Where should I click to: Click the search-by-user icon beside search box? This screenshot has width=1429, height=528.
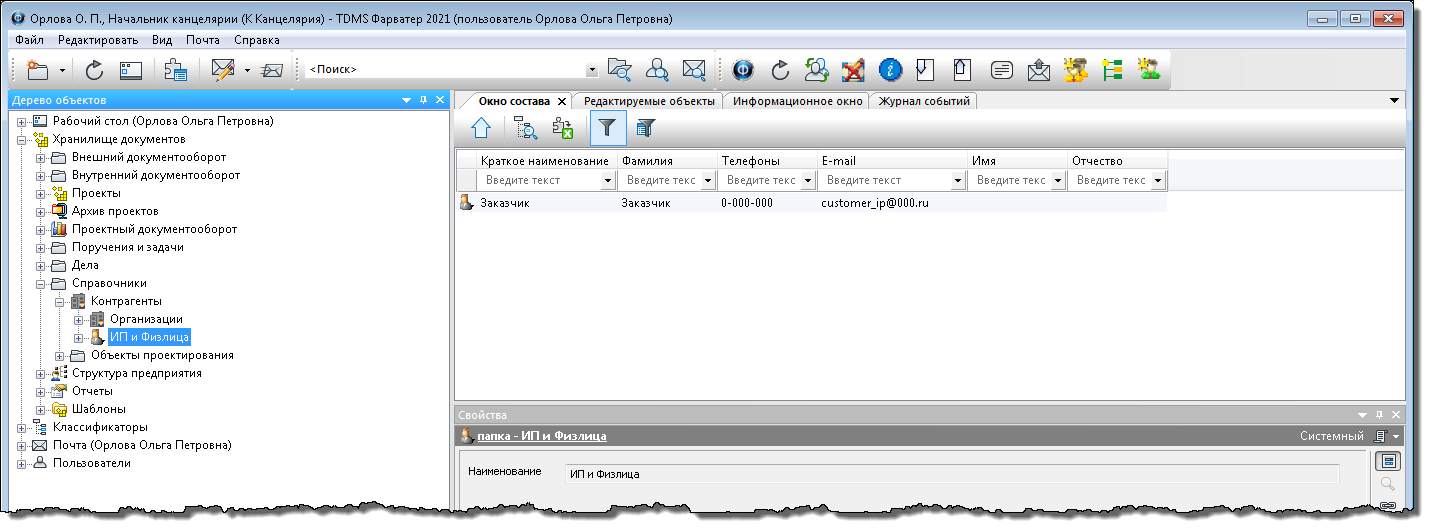click(x=657, y=70)
